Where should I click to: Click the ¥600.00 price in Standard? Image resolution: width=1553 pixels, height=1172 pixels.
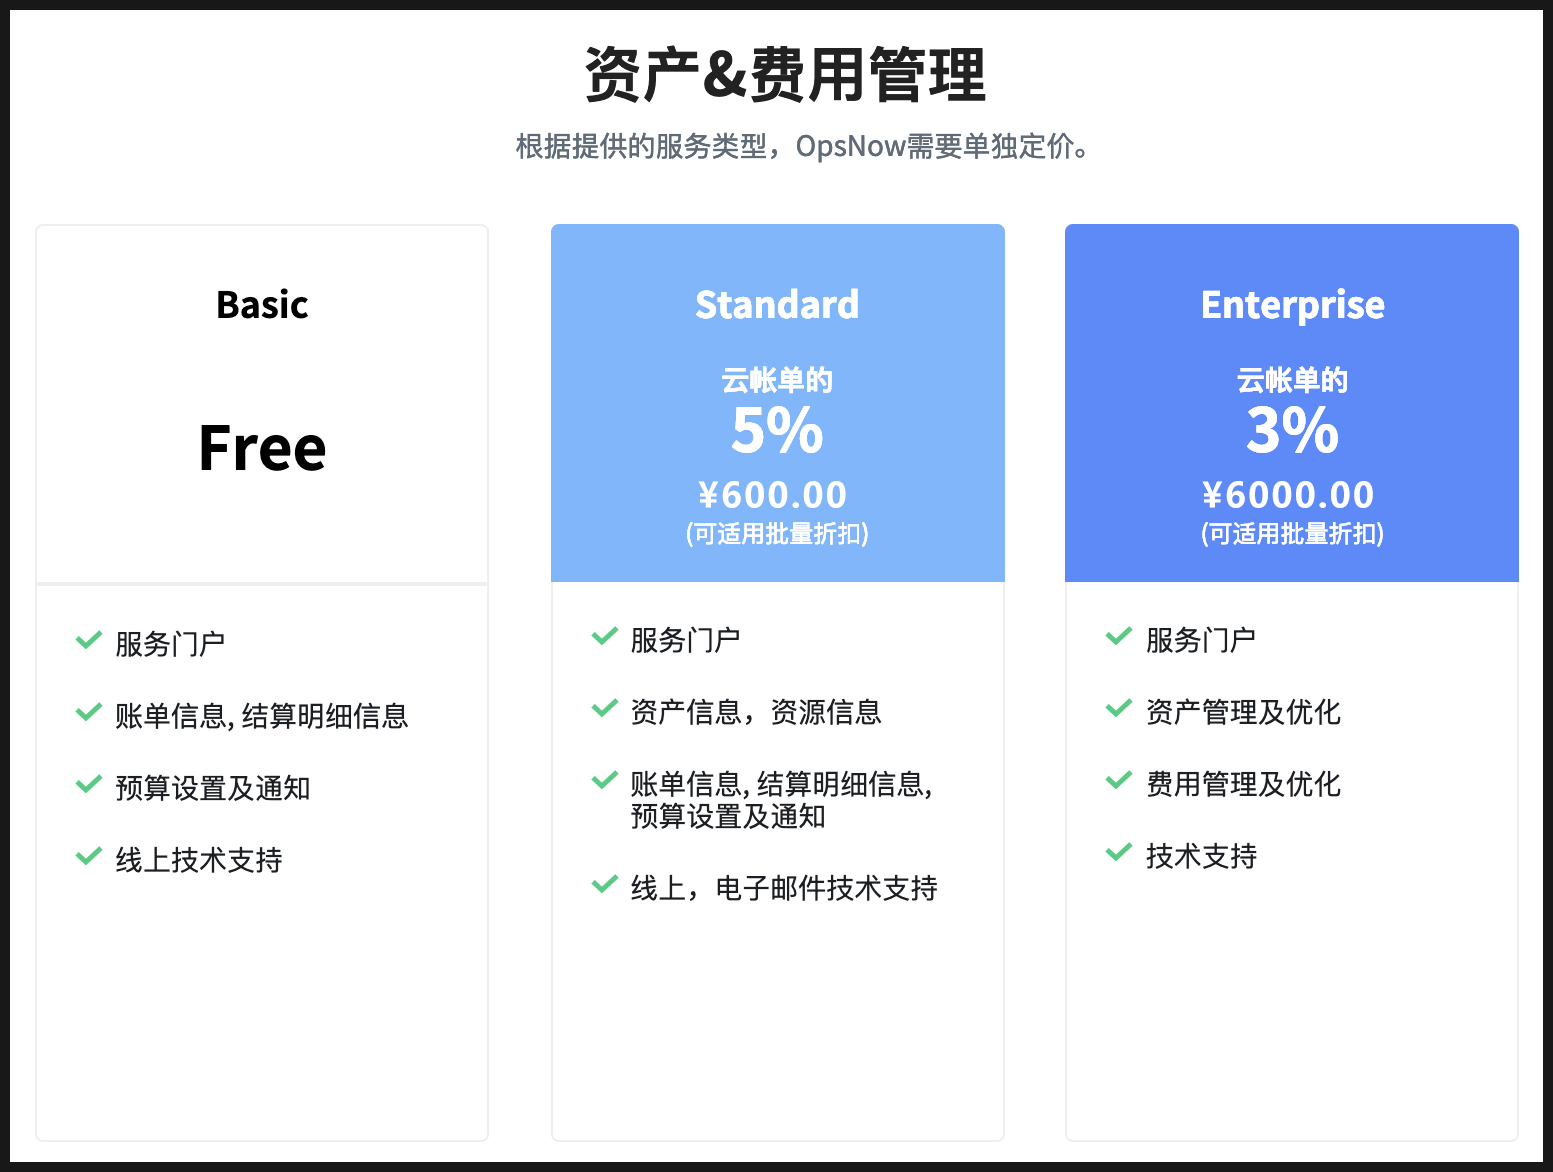click(x=773, y=495)
